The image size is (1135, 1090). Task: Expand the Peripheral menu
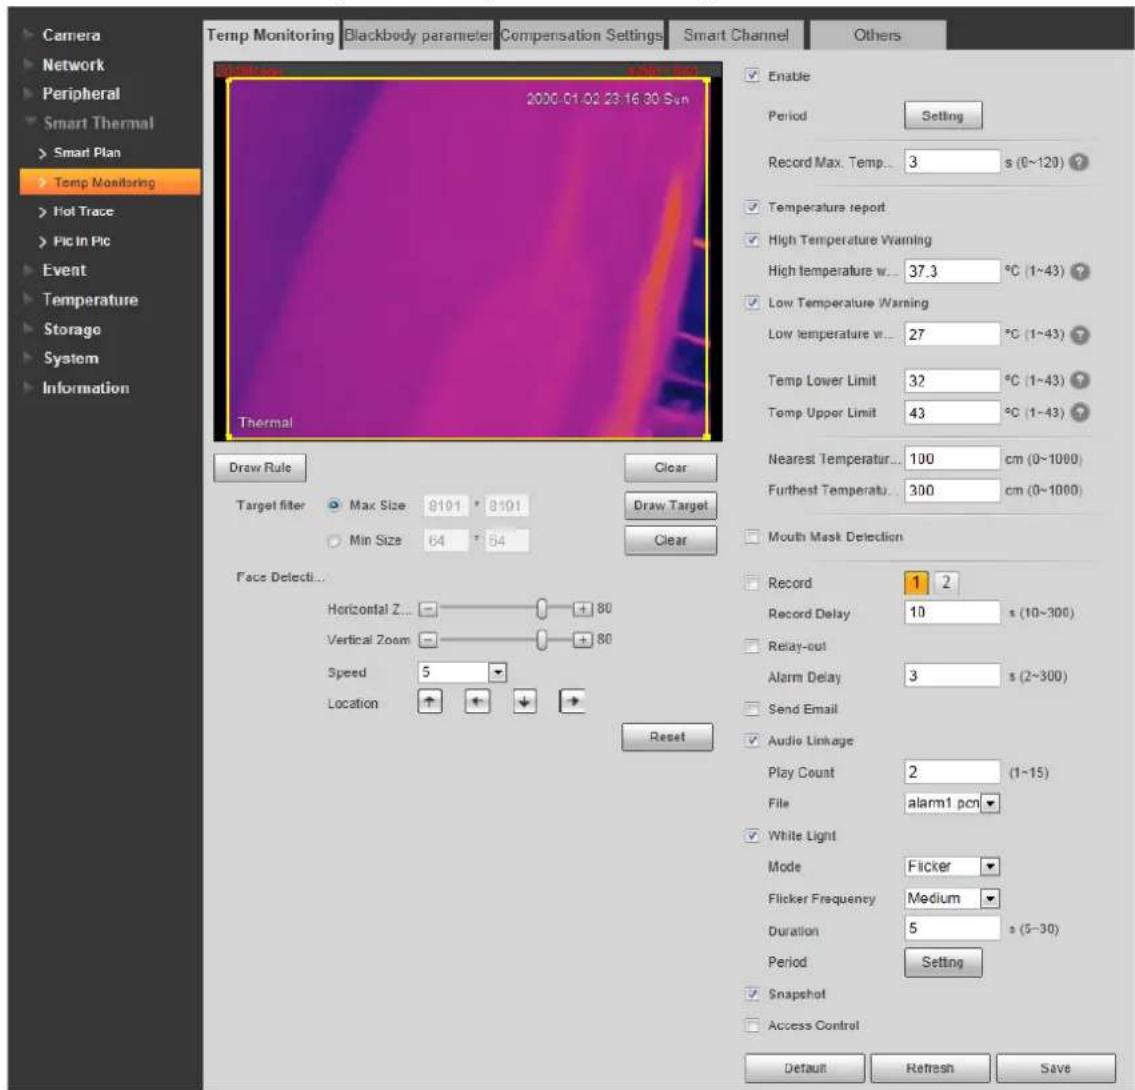80,93
